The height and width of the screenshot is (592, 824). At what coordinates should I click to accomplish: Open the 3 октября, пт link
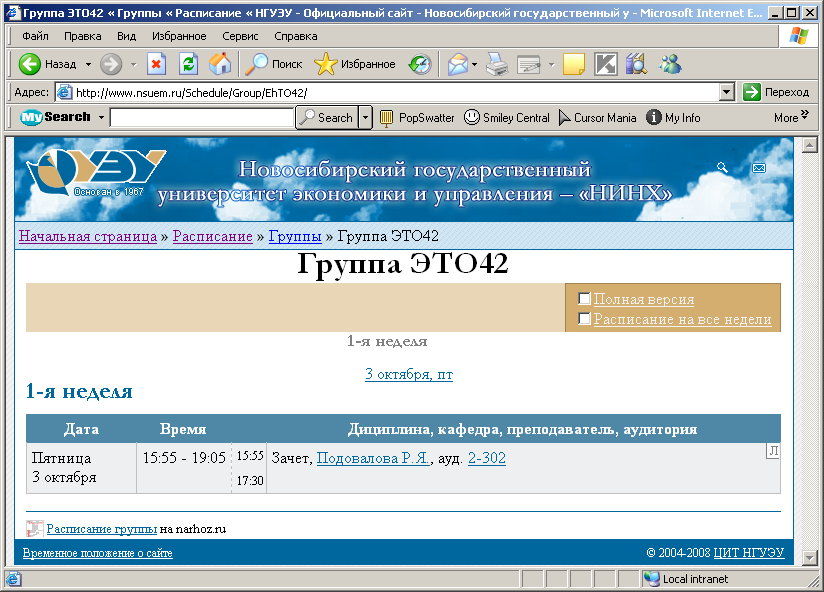tap(409, 375)
